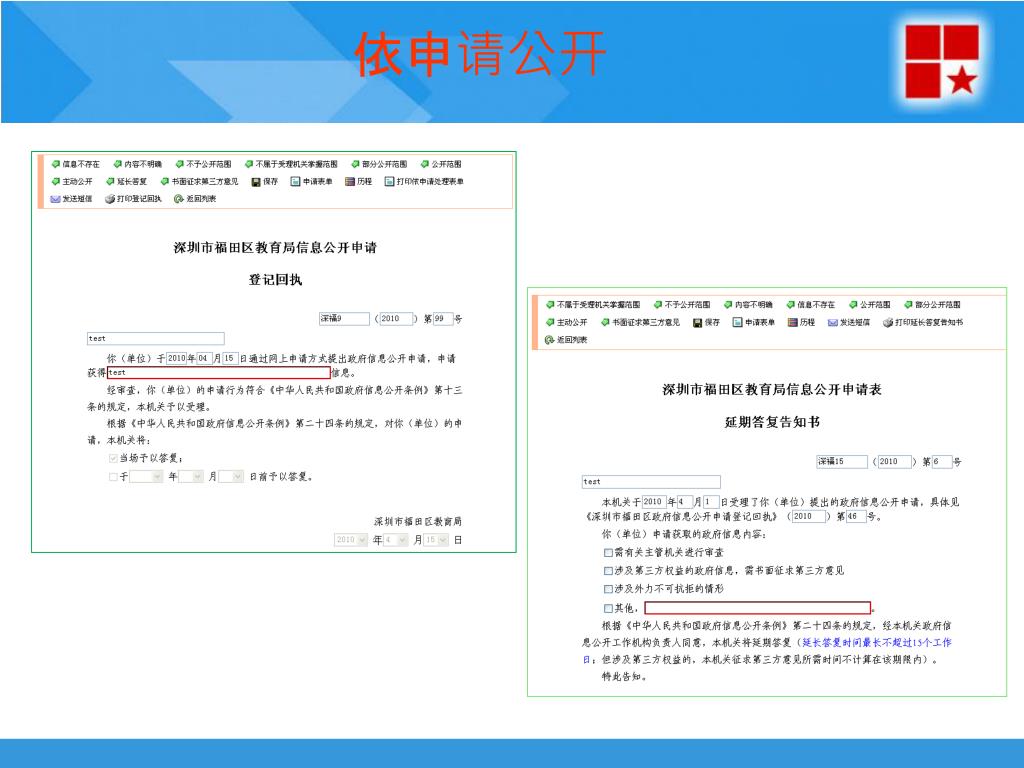The width and height of the screenshot is (1024, 768).
Task: Click the red-bordered 其他 reason field
Action: 758,608
